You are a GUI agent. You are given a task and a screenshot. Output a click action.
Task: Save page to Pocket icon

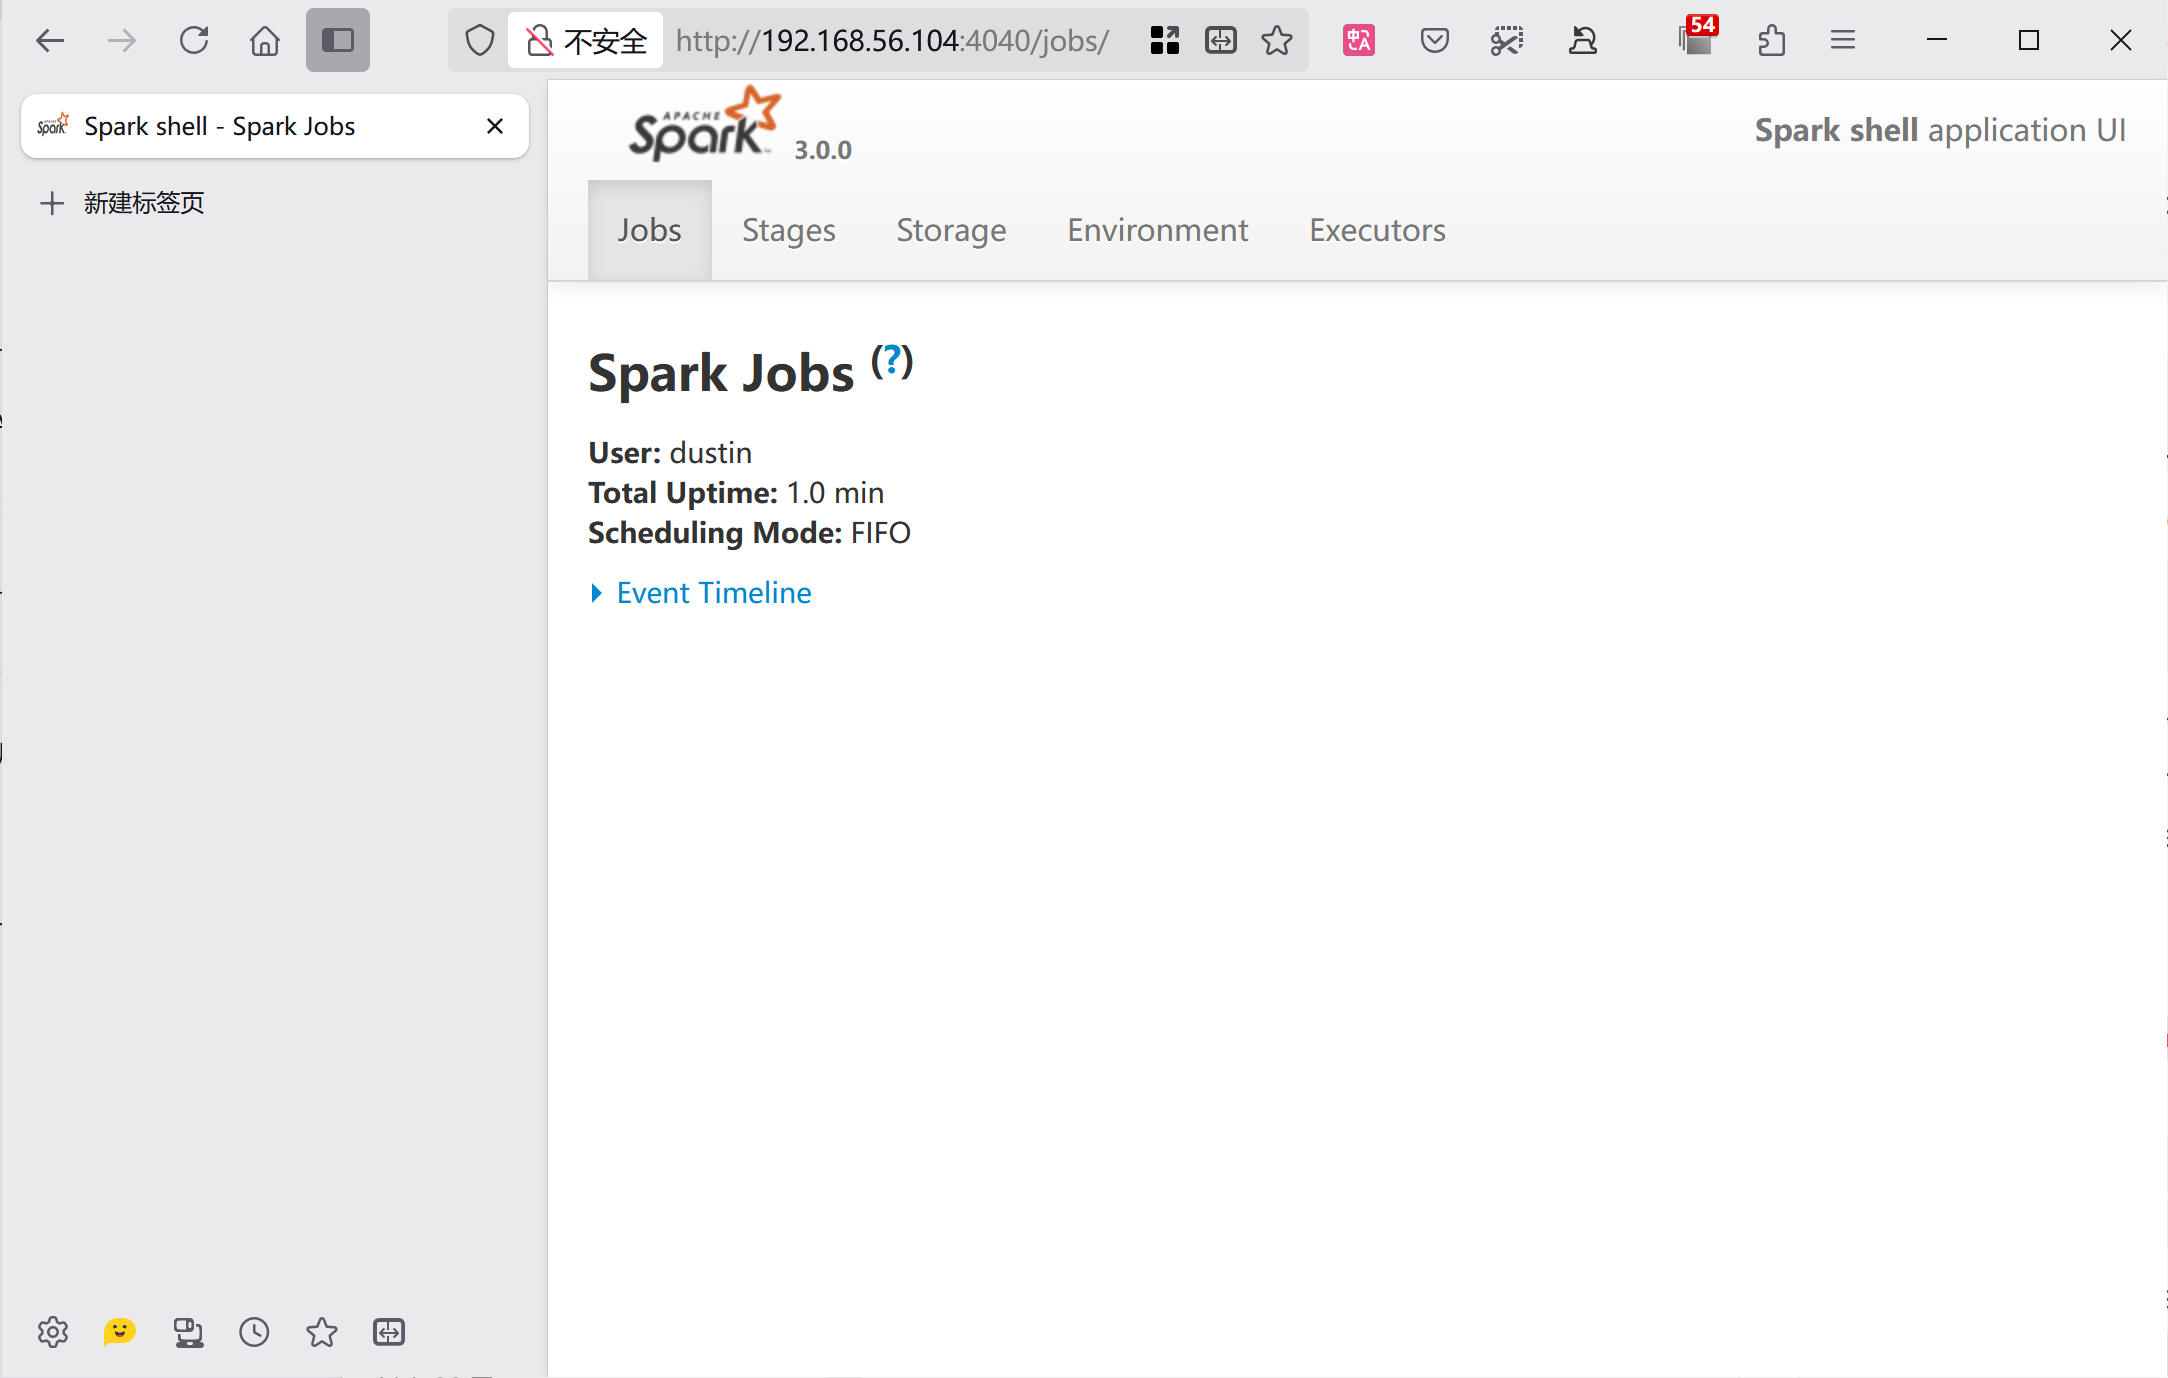tap(1435, 40)
